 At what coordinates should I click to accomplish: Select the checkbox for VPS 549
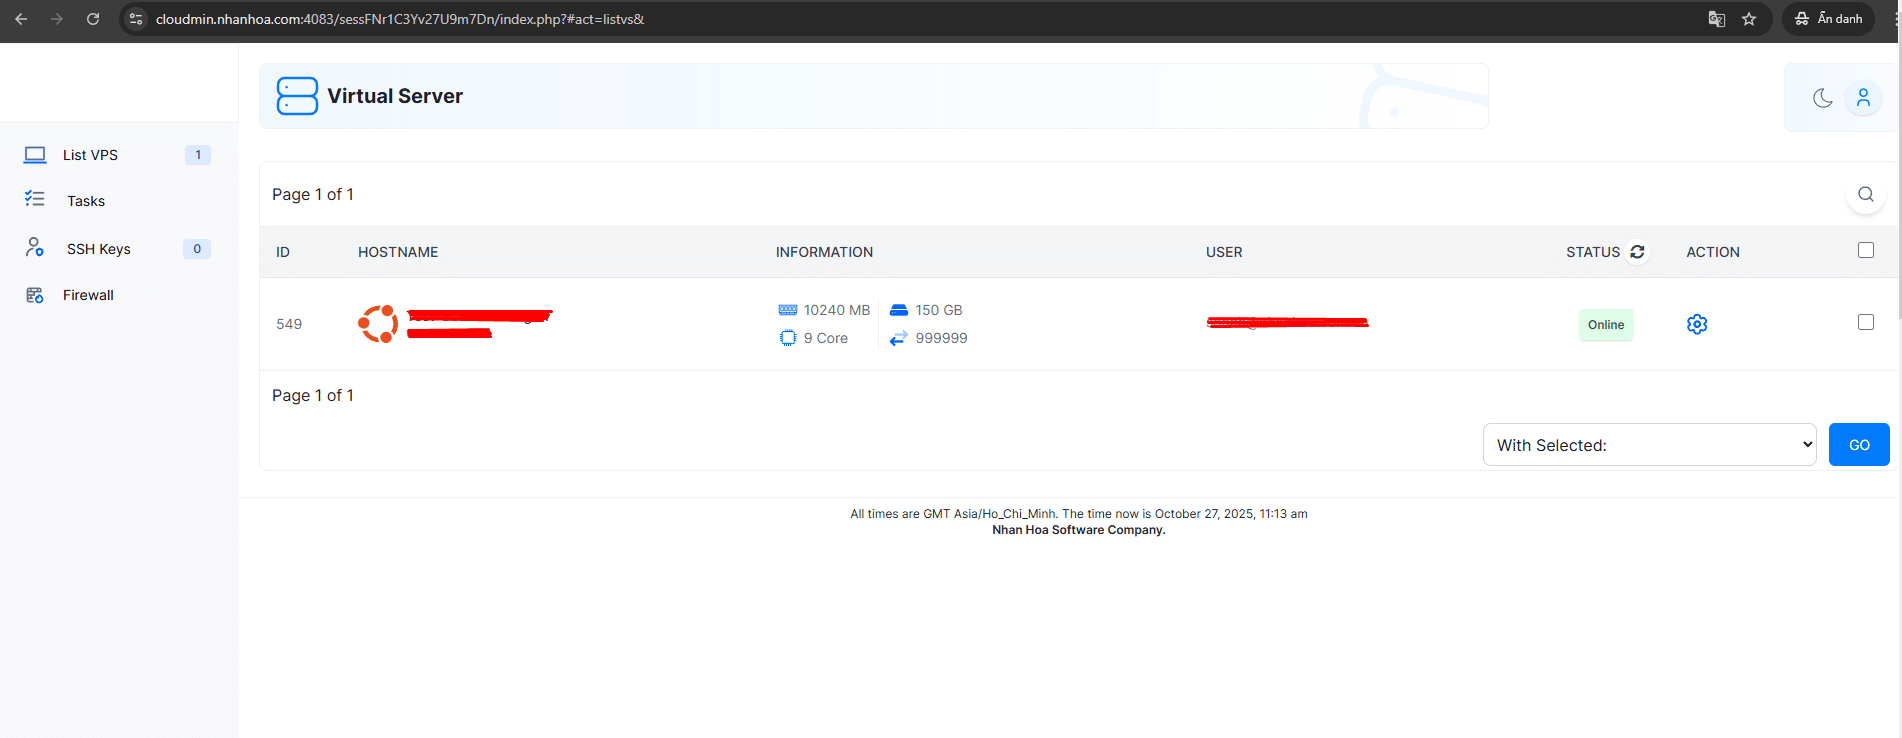tap(1865, 322)
